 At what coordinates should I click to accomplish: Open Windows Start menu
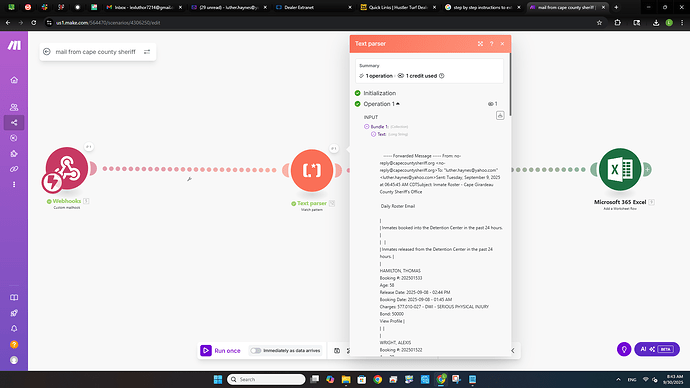[218, 379]
